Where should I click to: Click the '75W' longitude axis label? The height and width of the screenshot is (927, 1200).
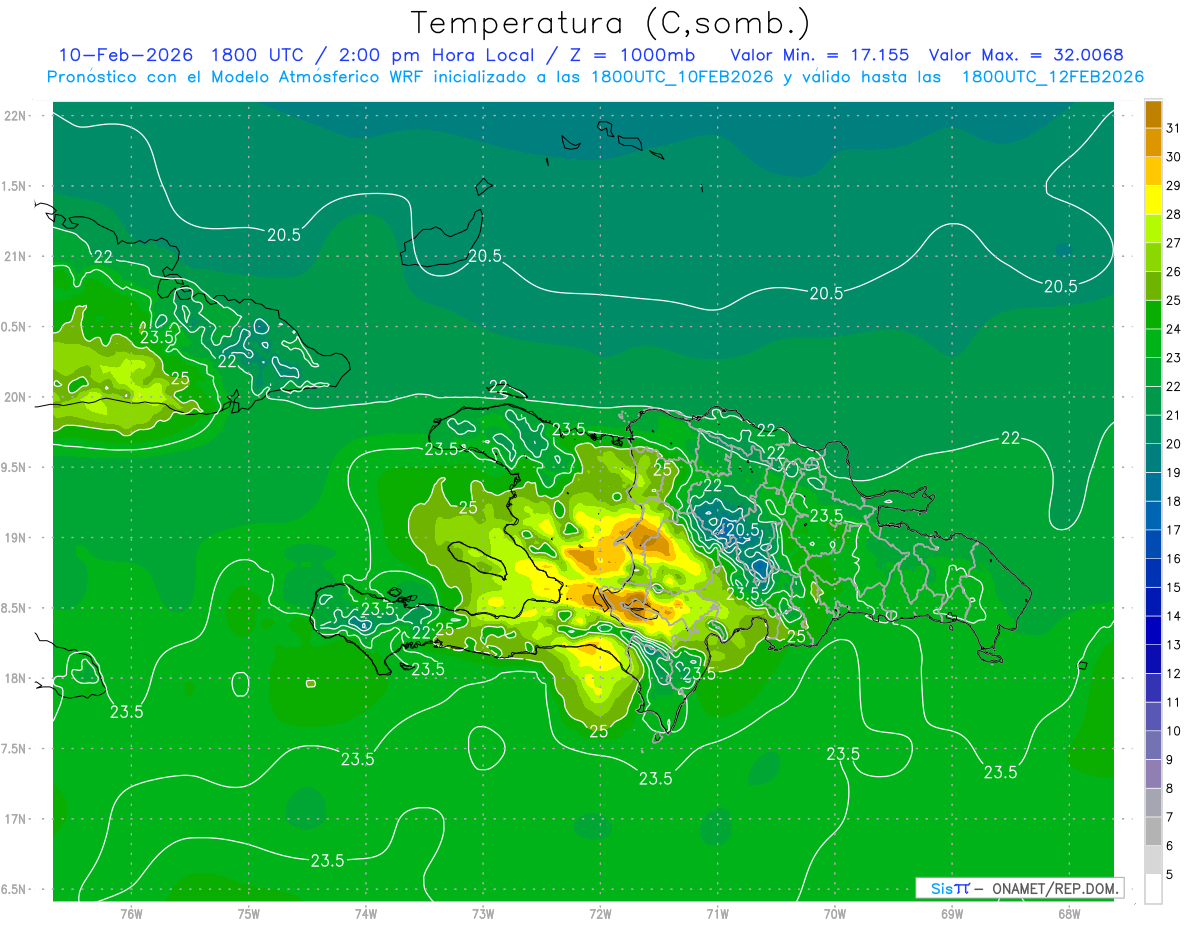point(249,913)
